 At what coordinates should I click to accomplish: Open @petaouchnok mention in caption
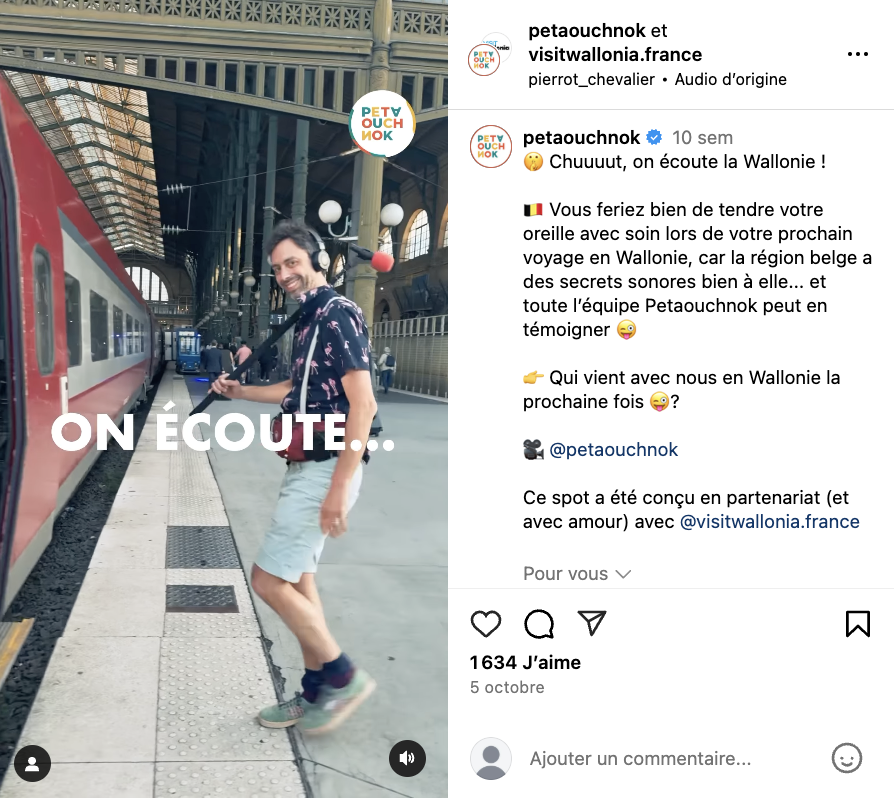point(613,450)
